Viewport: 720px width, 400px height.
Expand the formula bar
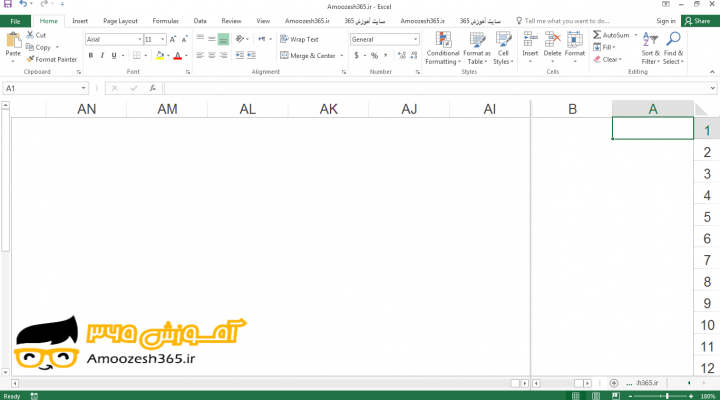pos(713,88)
